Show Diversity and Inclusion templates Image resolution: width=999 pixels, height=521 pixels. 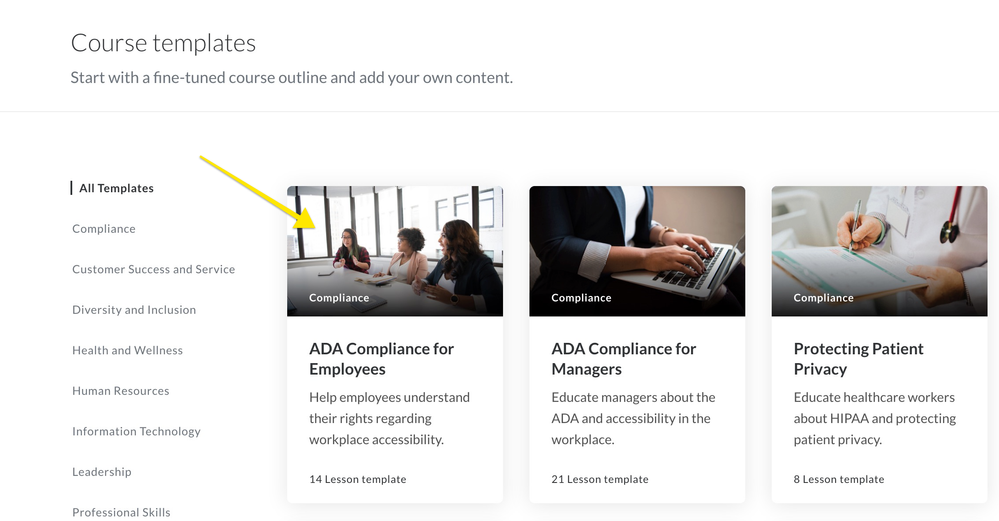point(134,310)
